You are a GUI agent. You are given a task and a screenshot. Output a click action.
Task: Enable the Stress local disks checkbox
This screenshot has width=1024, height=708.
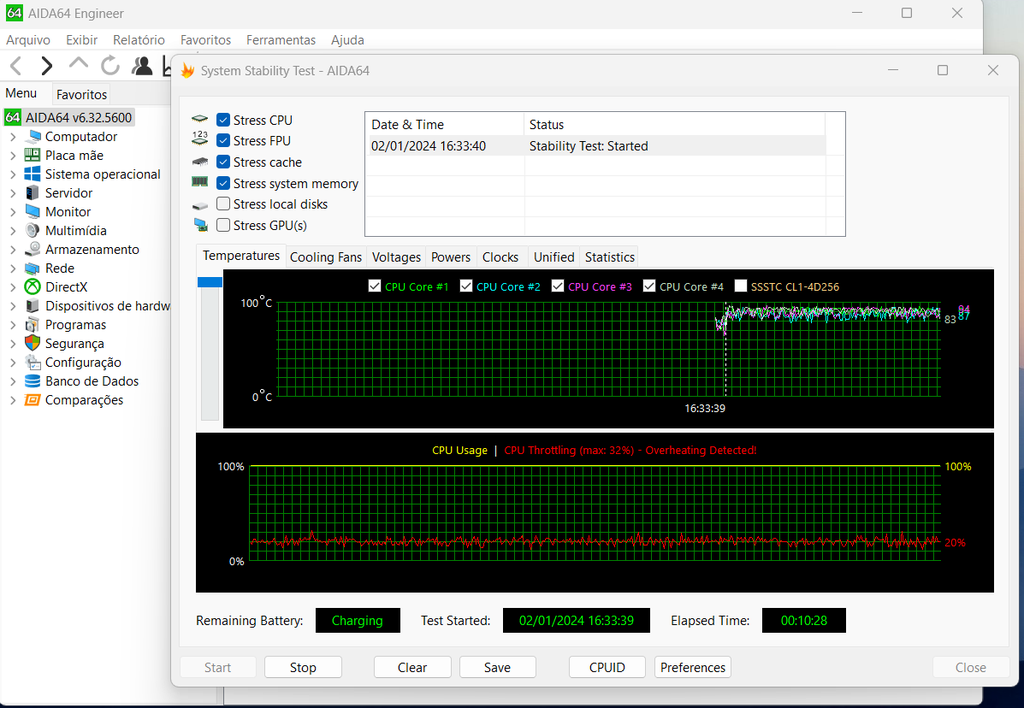point(222,203)
